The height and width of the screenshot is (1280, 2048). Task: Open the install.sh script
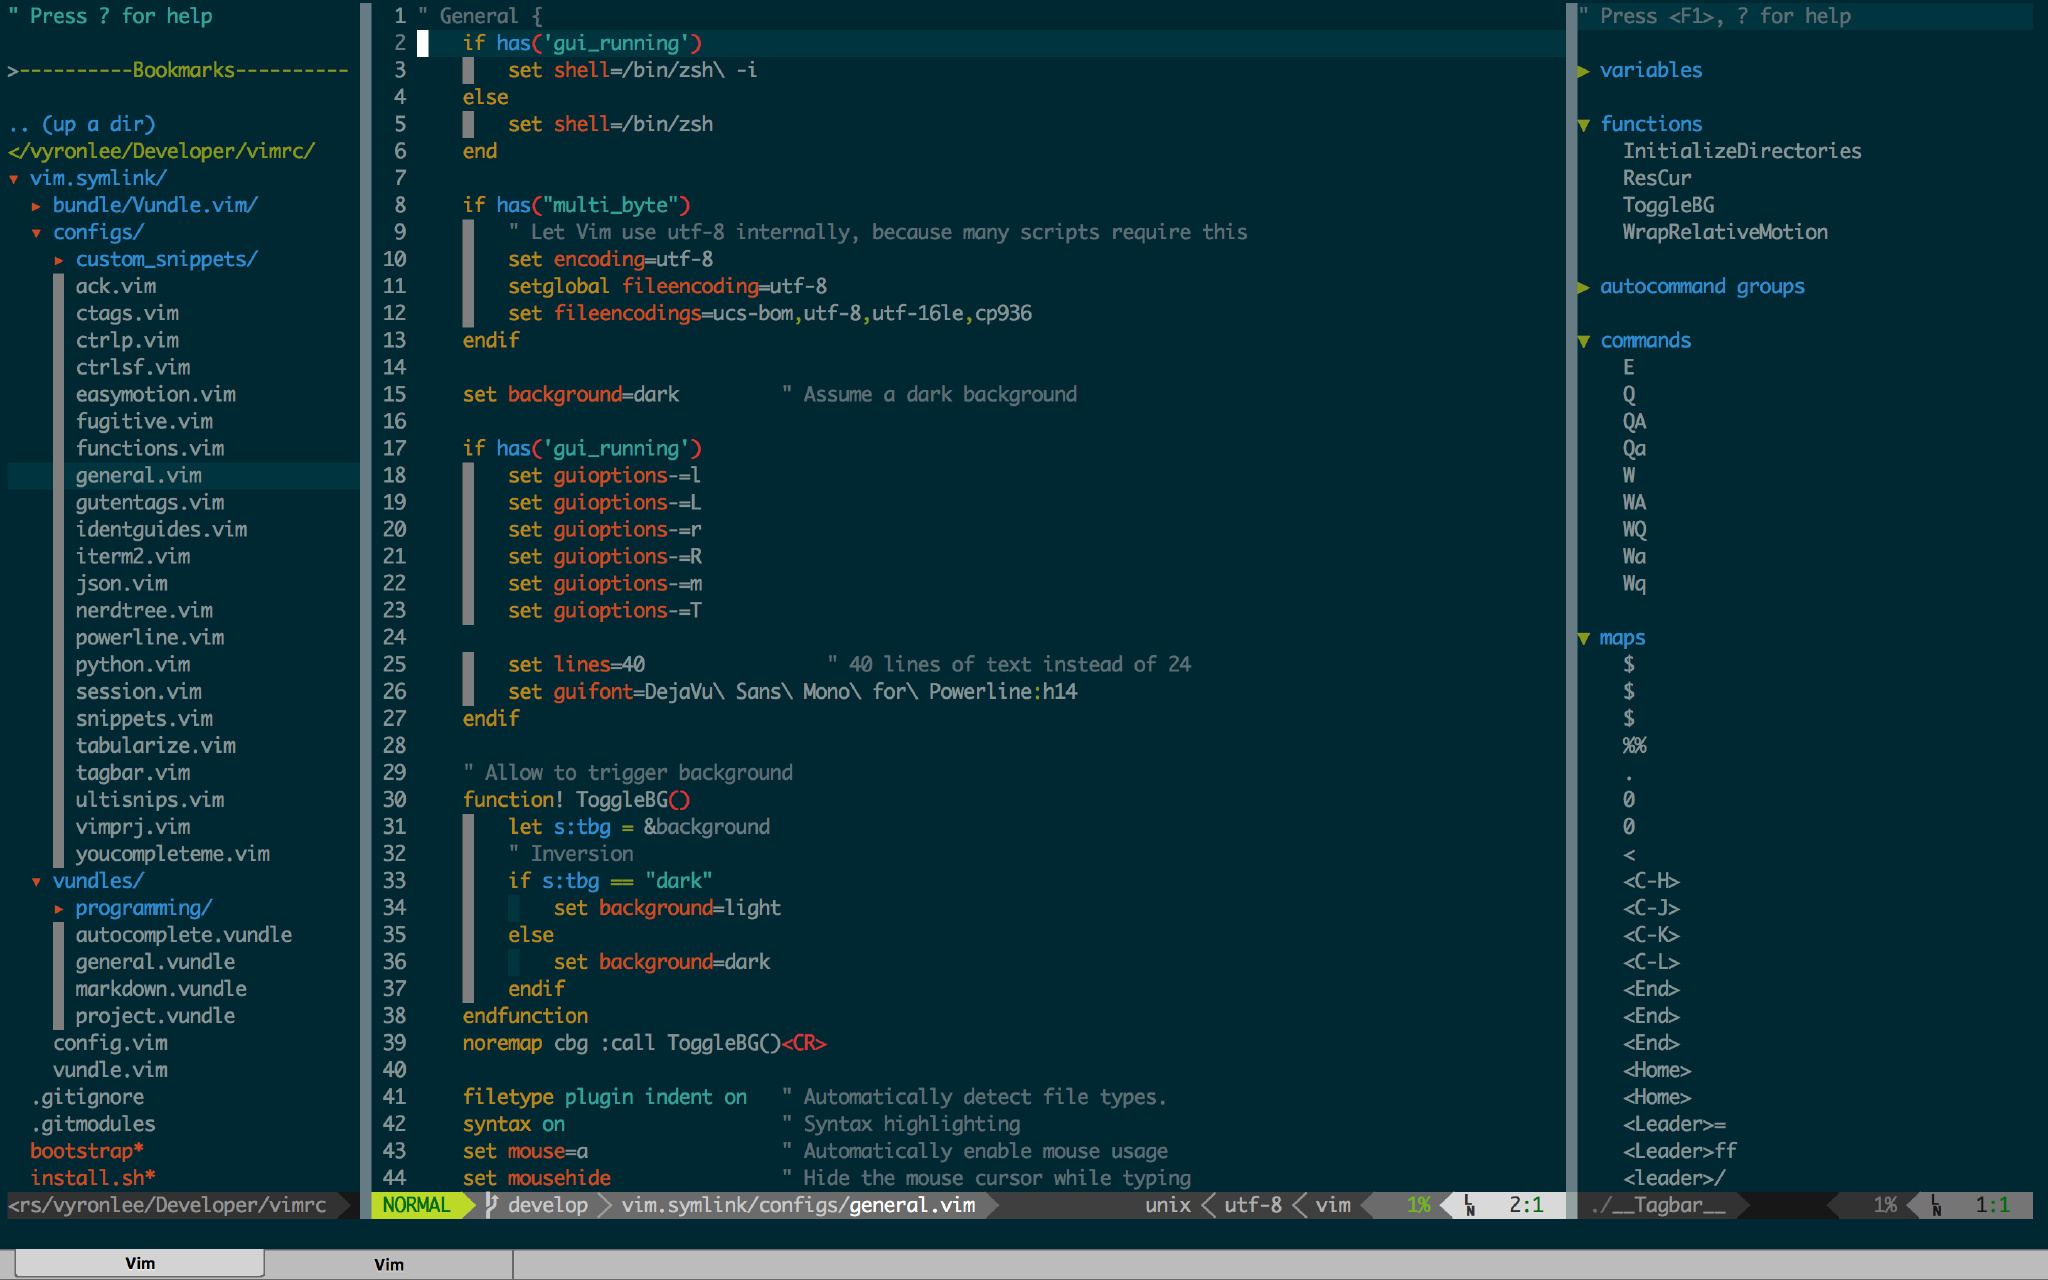click(92, 1178)
